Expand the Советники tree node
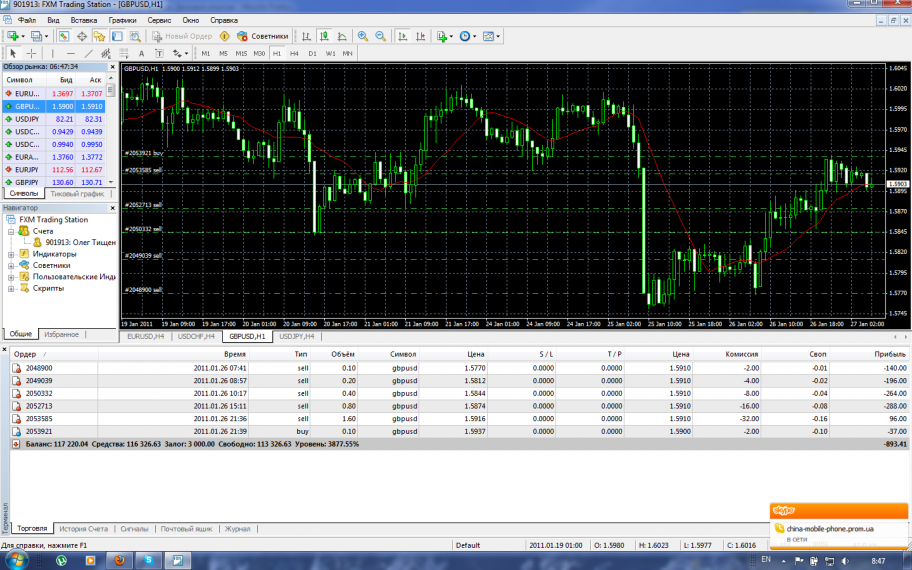The height and width of the screenshot is (570, 912). [x=11, y=266]
